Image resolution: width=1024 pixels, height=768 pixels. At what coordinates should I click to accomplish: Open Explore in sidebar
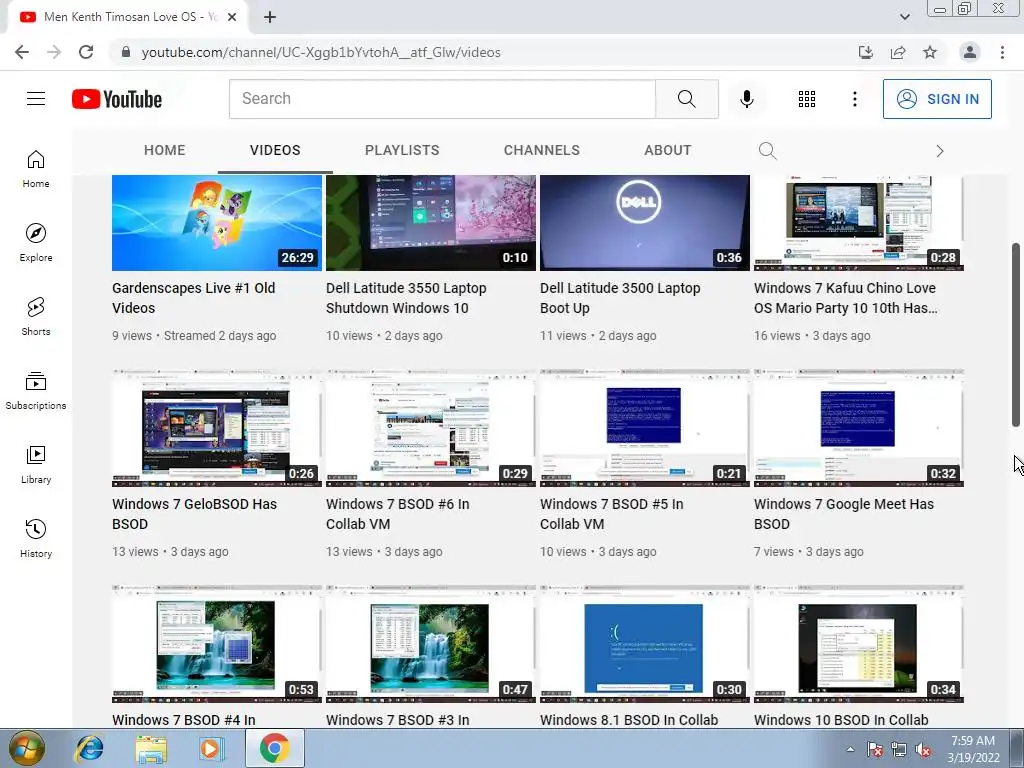[36, 242]
